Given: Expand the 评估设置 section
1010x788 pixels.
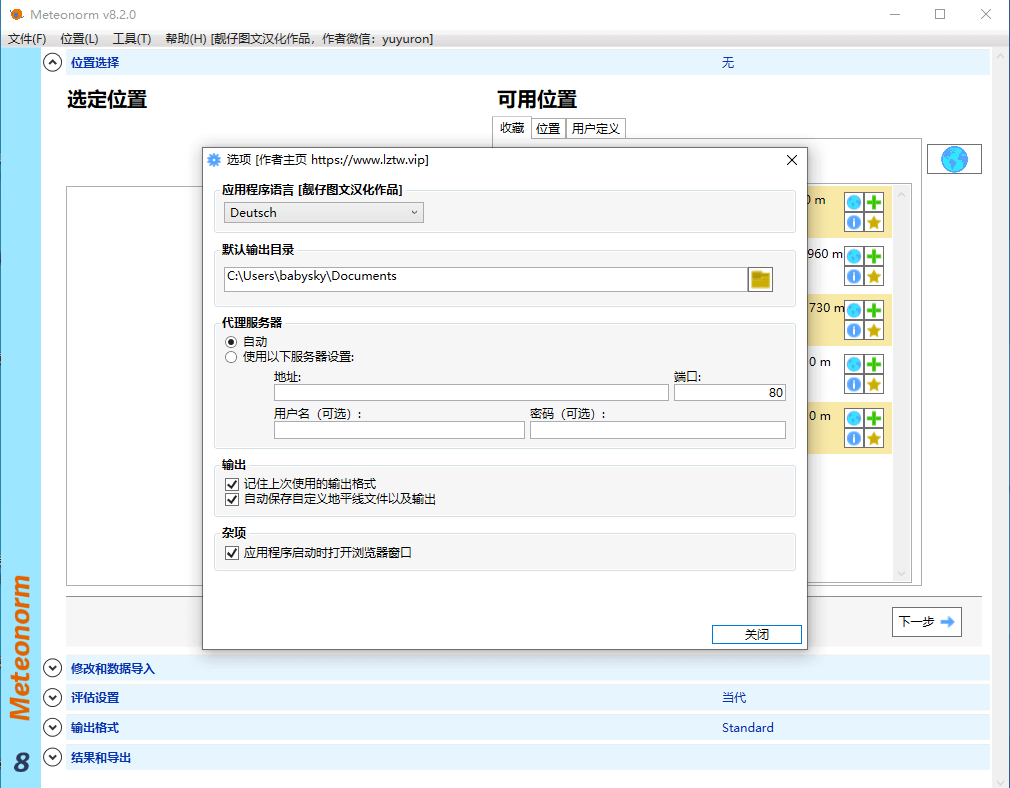Looking at the screenshot, I should (52, 698).
